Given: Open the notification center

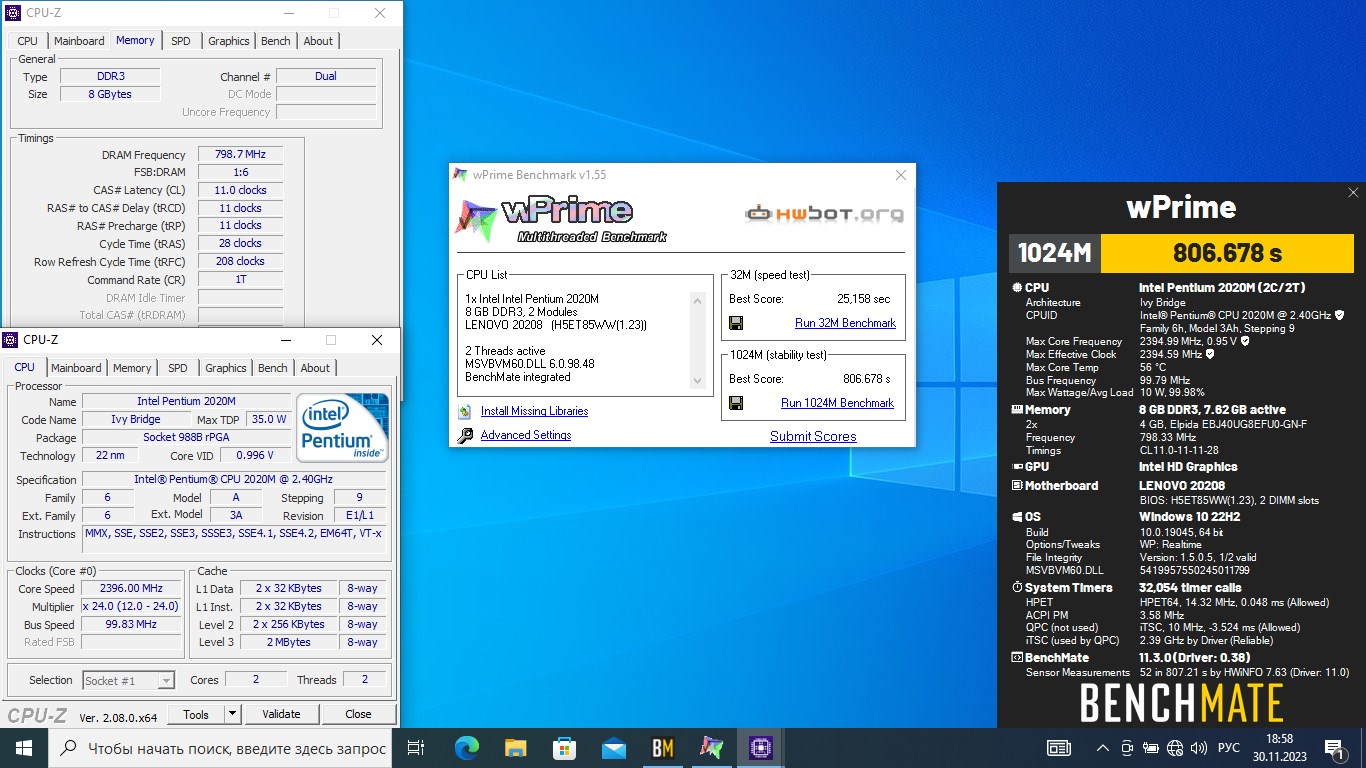Looking at the screenshot, I should click(1335, 748).
